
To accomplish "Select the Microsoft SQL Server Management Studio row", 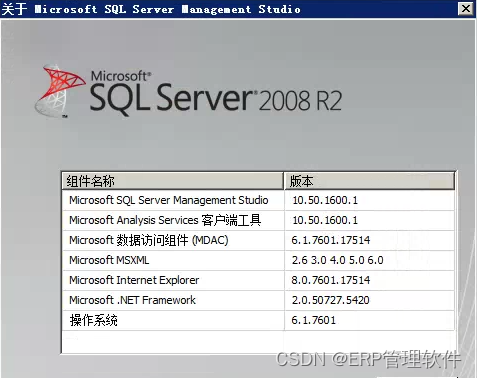I will tap(258, 200).
